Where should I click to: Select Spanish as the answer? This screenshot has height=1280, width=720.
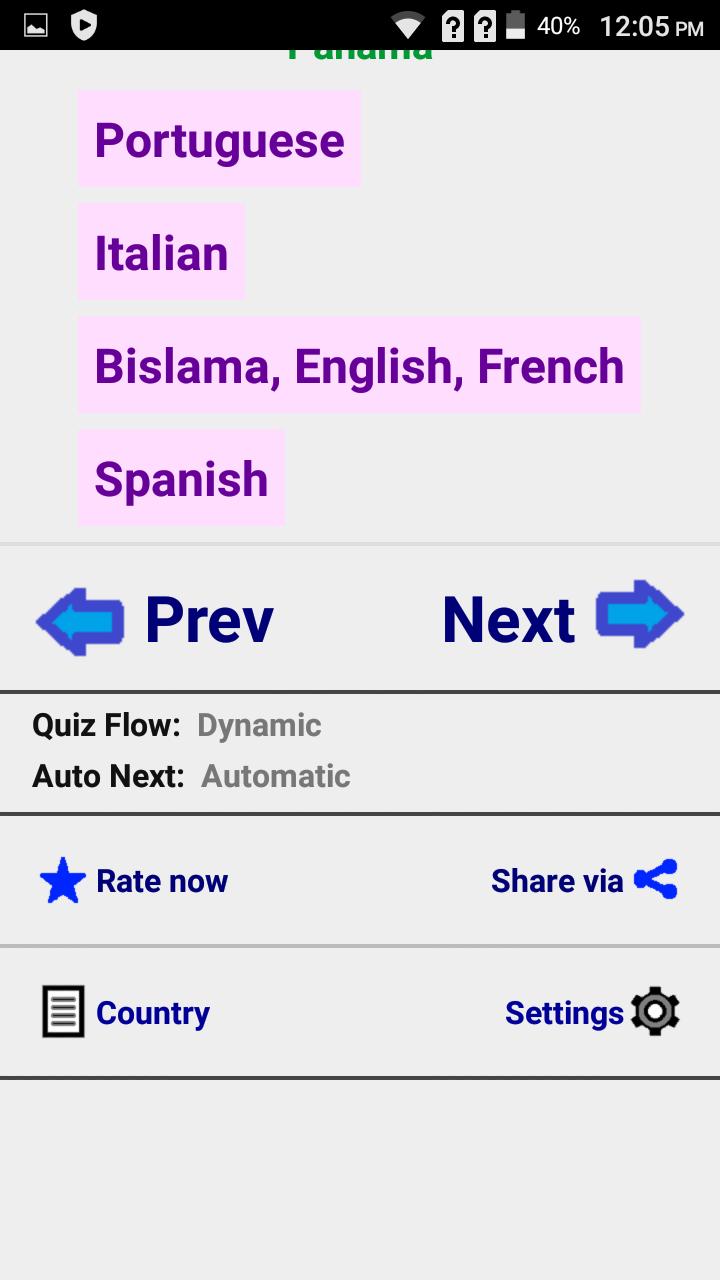click(x=181, y=479)
